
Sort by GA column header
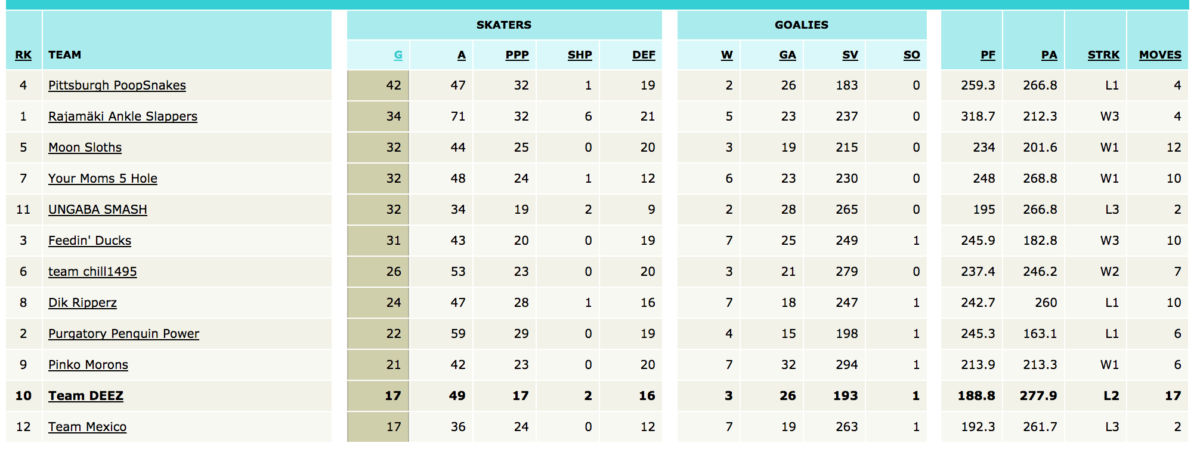point(787,55)
